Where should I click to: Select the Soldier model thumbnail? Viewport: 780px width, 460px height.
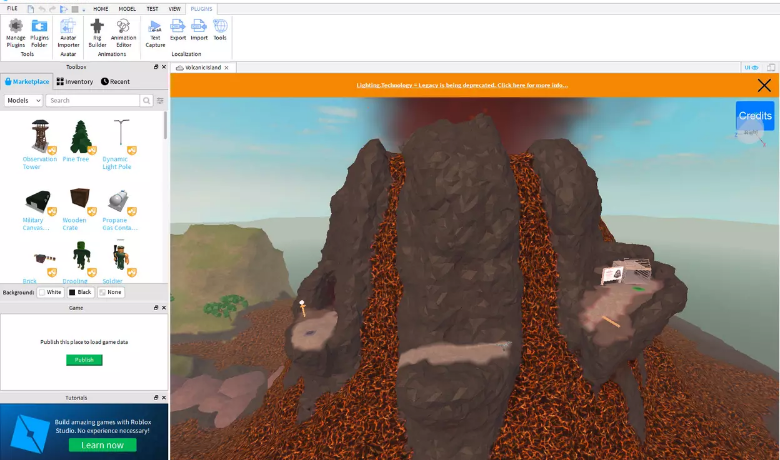(x=120, y=257)
